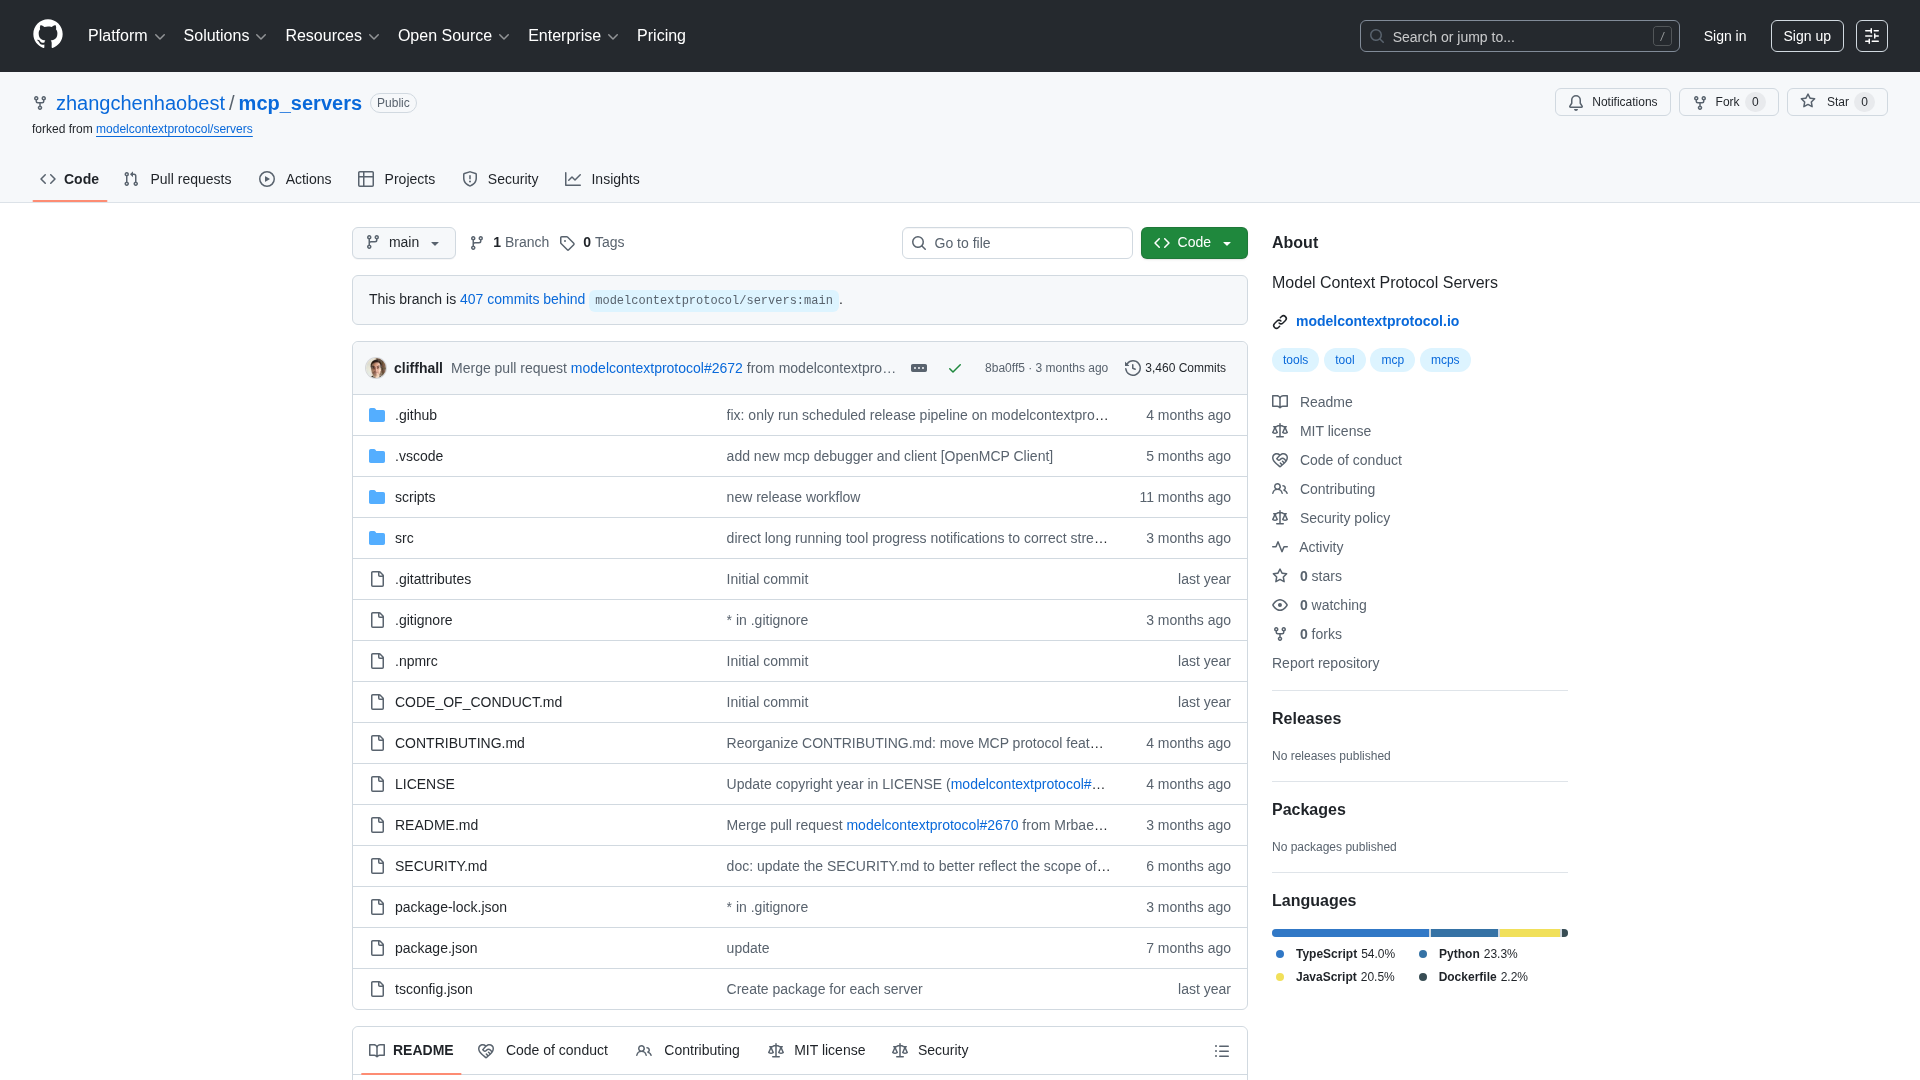
Task: Expand the Platform menu
Action: [126, 36]
